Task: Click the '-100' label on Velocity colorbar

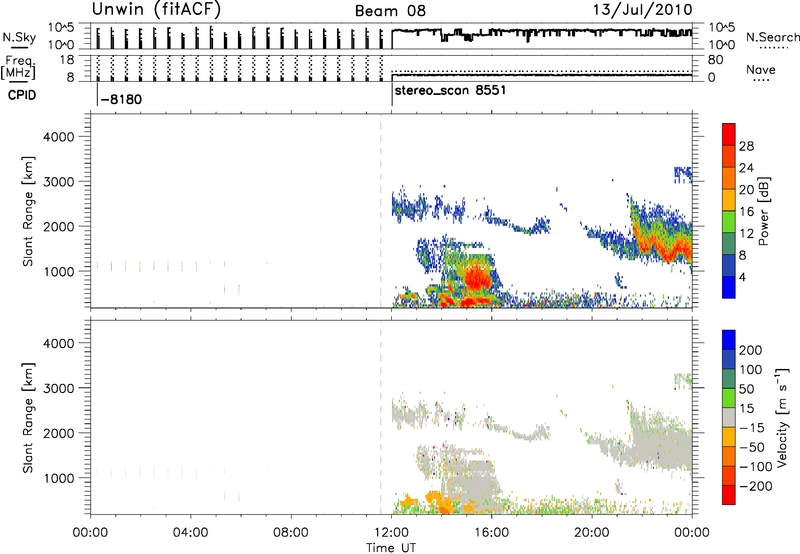Action: coord(756,467)
